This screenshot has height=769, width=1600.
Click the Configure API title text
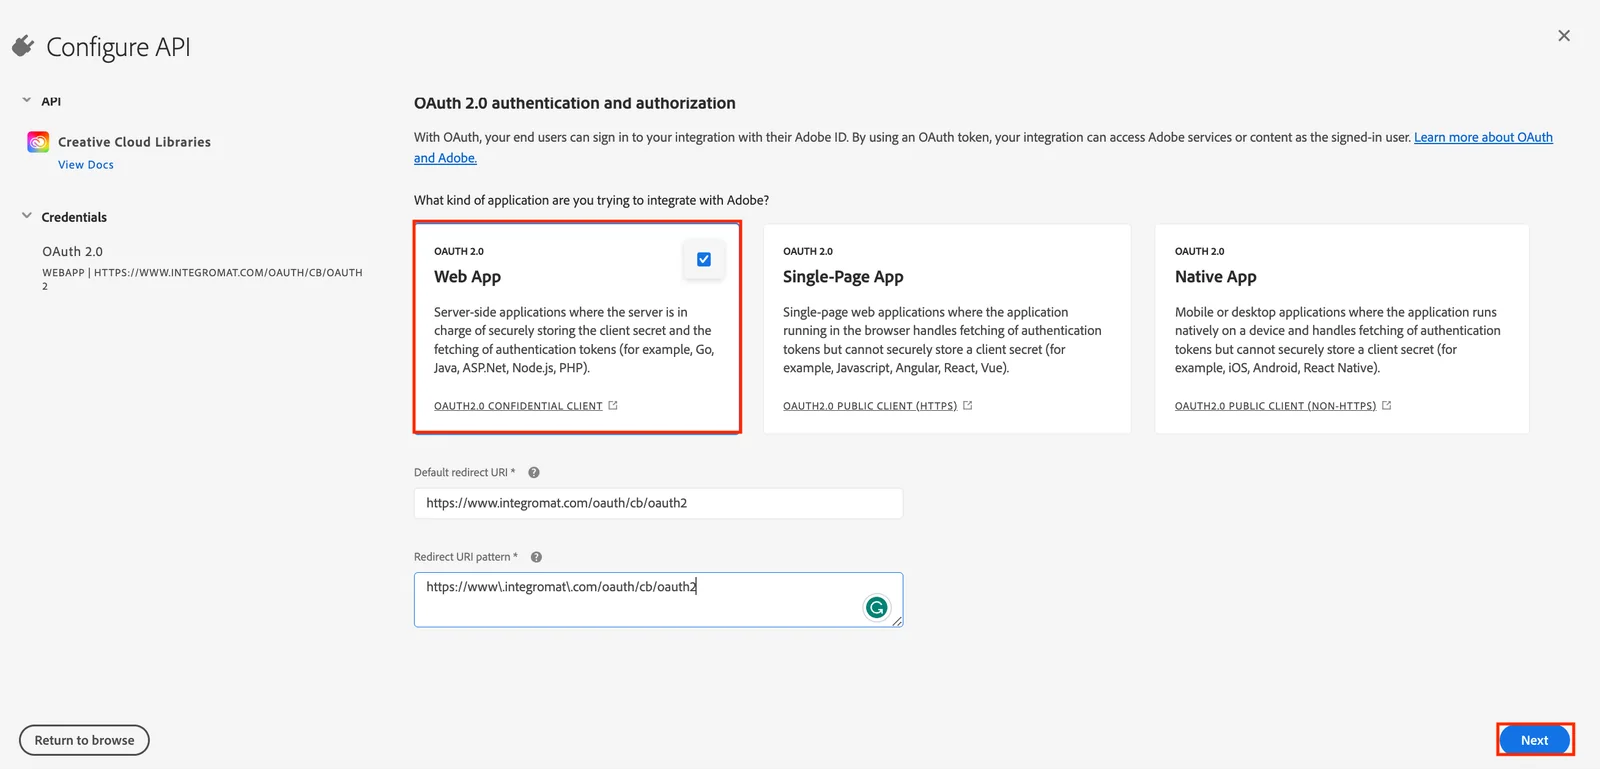click(x=118, y=47)
